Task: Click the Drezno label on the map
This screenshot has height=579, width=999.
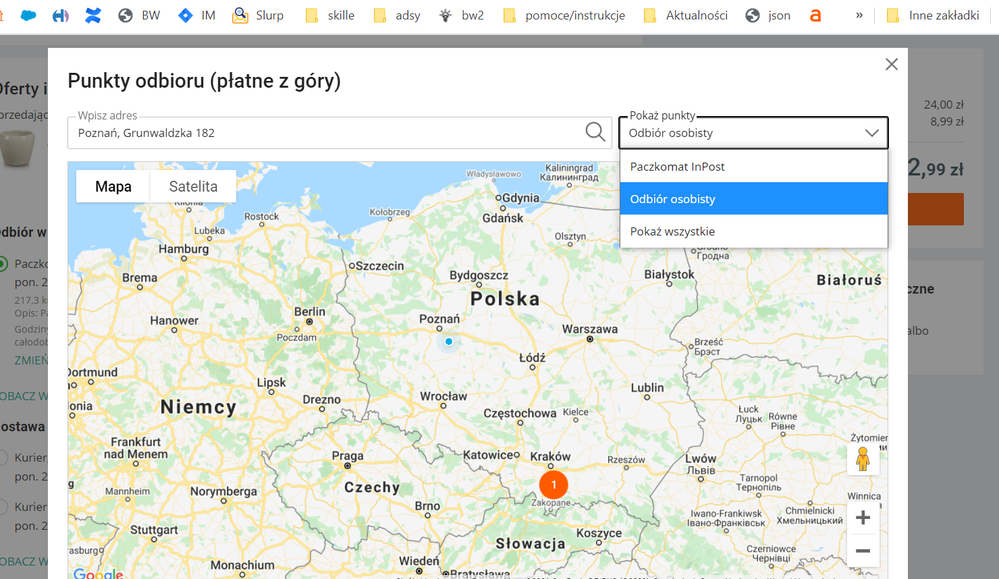Action: (322, 399)
